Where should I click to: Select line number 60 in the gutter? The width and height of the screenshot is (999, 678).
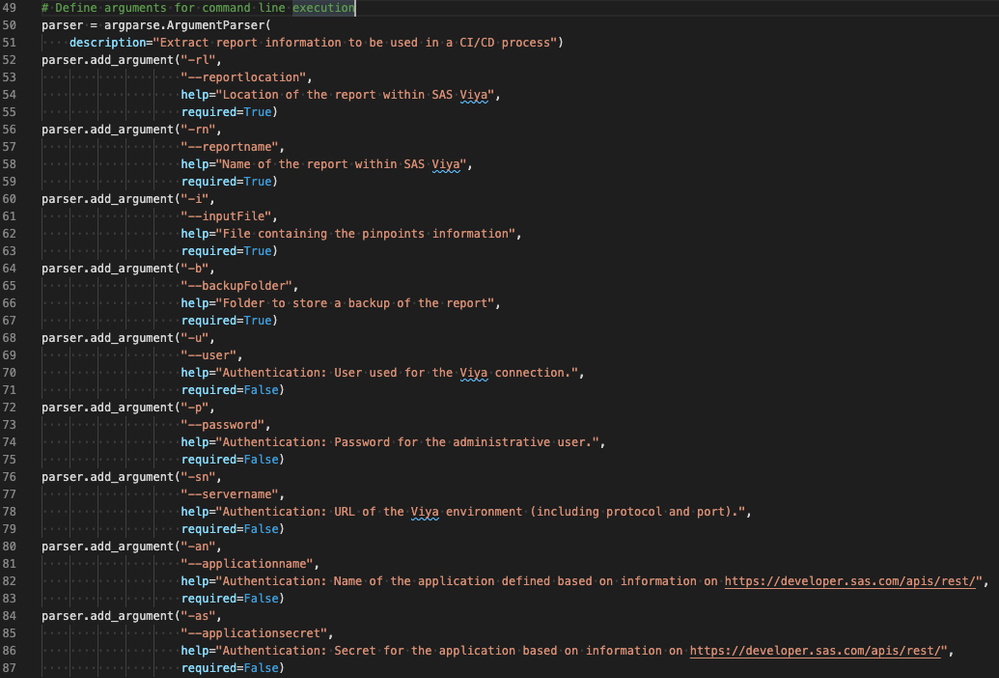click(11, 199)
